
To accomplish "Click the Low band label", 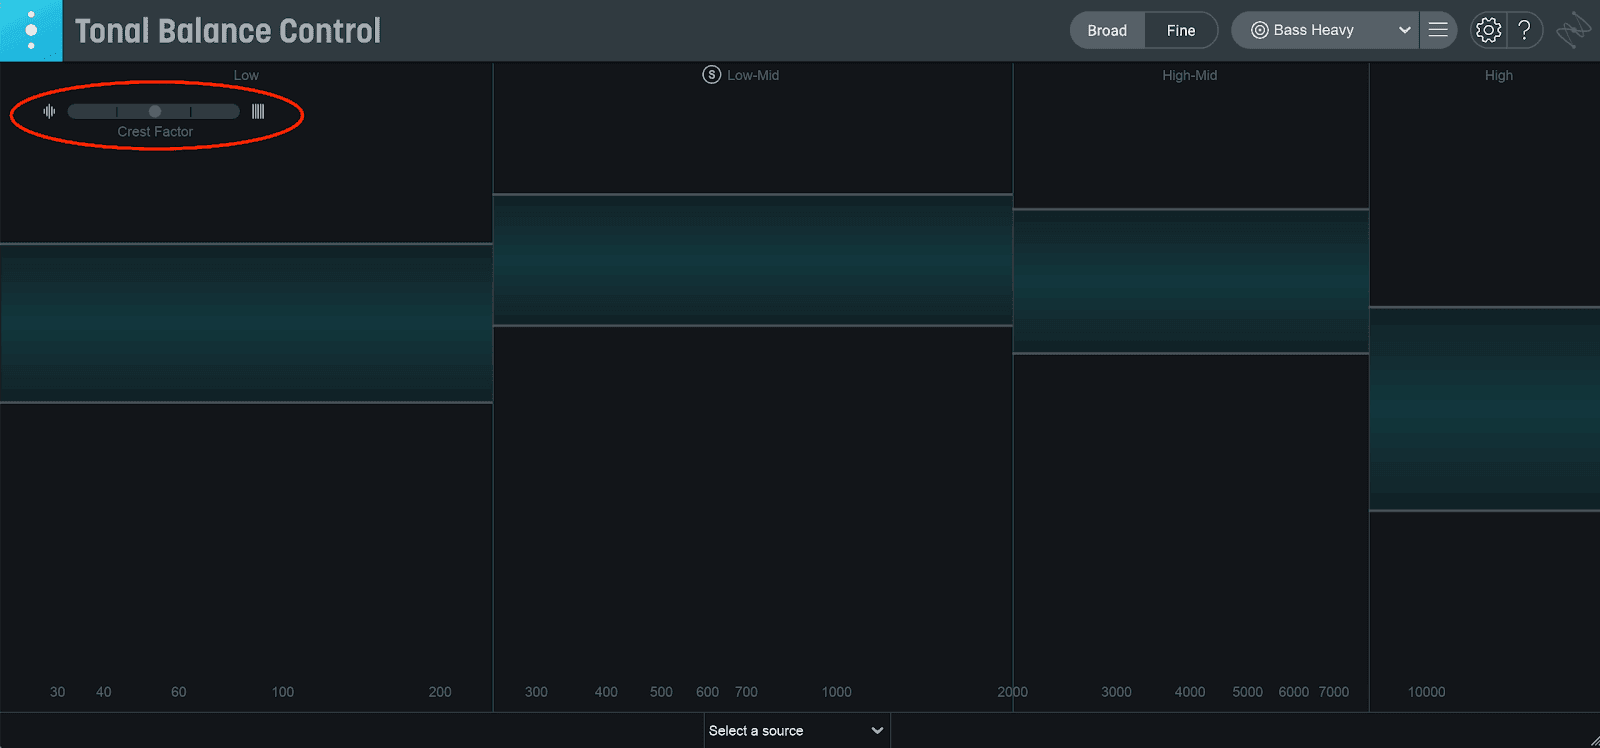I will point(246,75).
